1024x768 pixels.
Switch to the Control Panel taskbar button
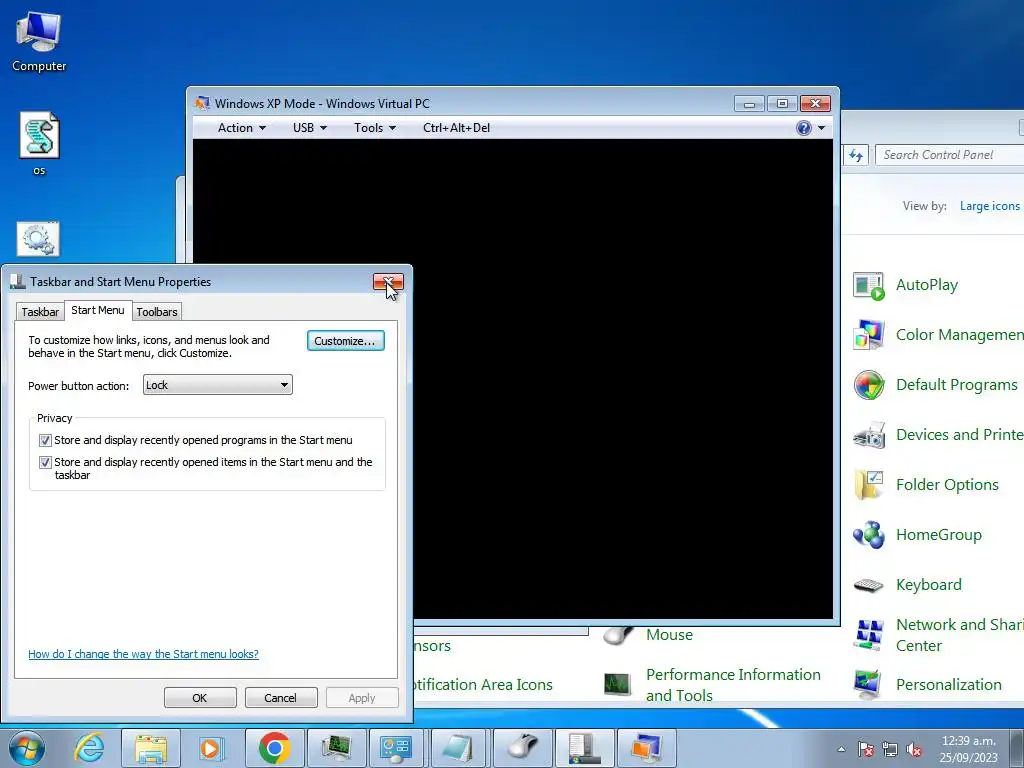[x=396, y=748]
